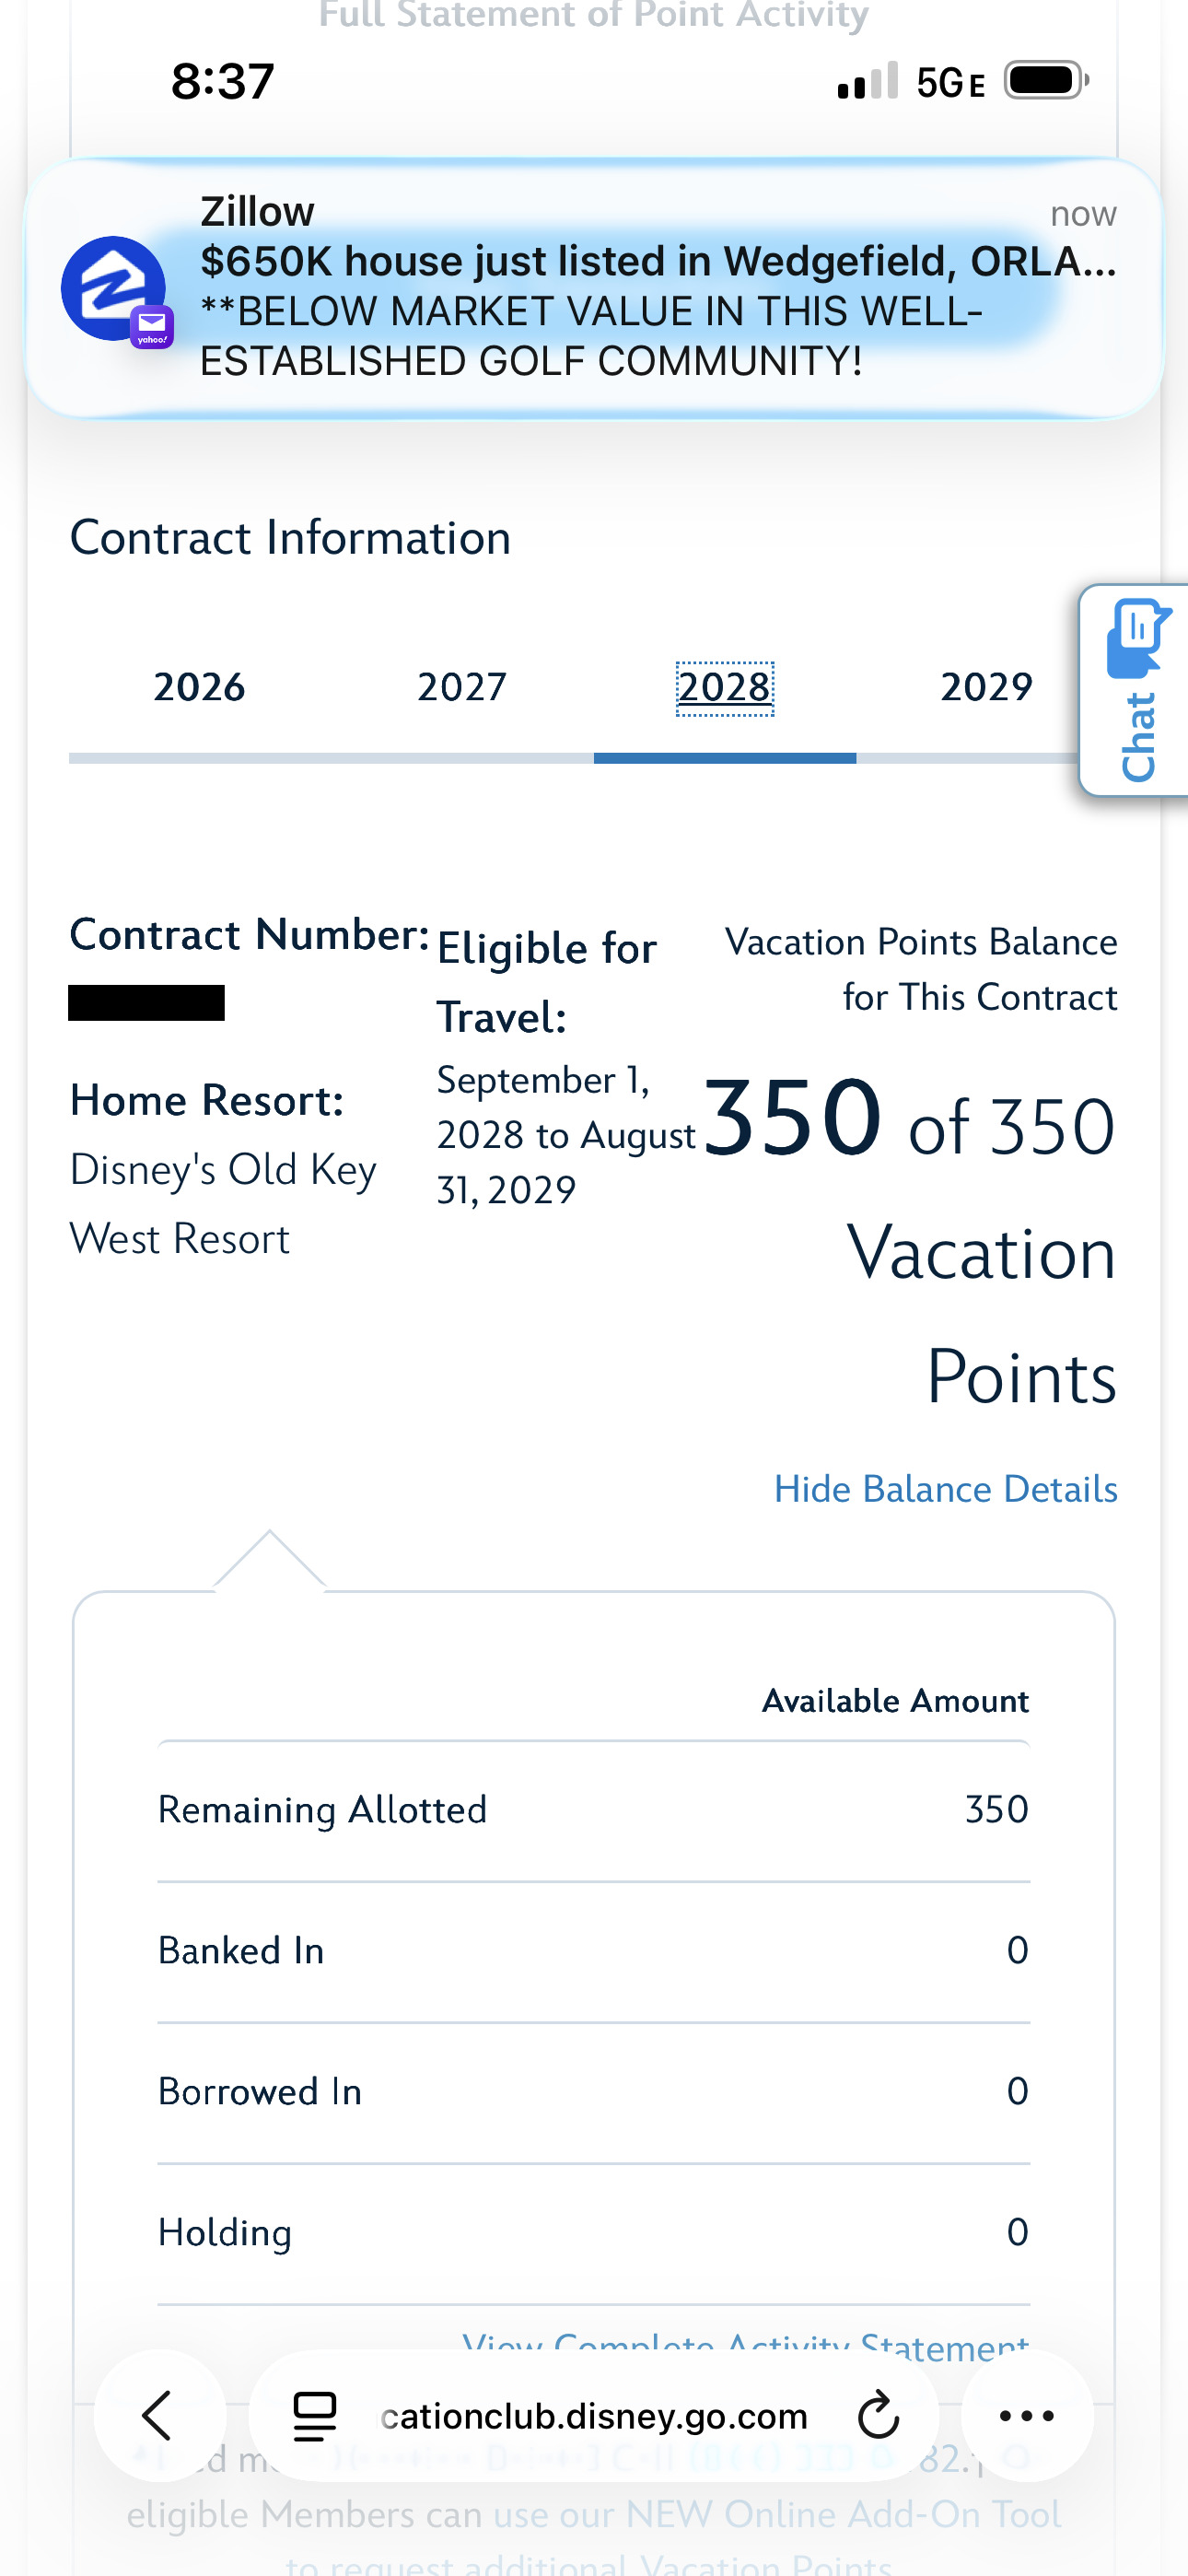Open the Zillow $650K house notification
1188x2576 pixels.
594,288
